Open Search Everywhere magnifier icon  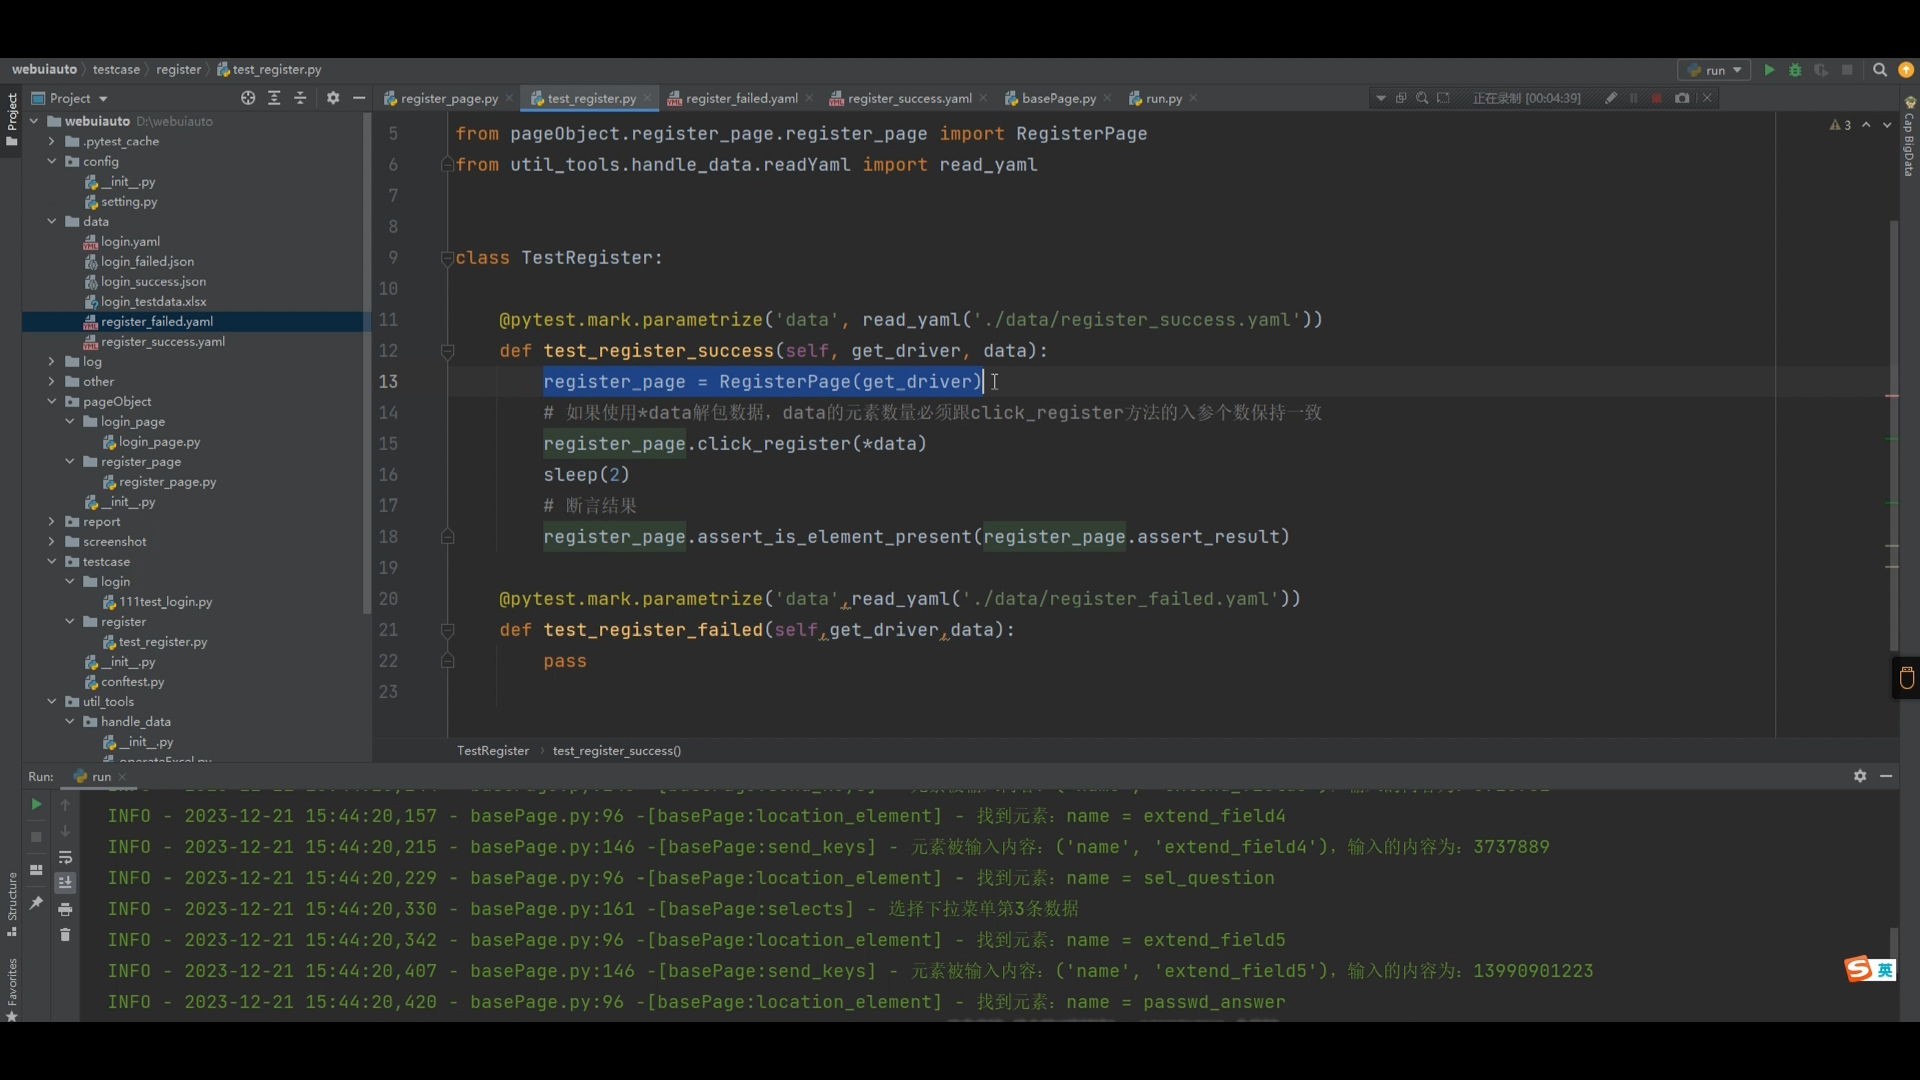point(1880,70)
